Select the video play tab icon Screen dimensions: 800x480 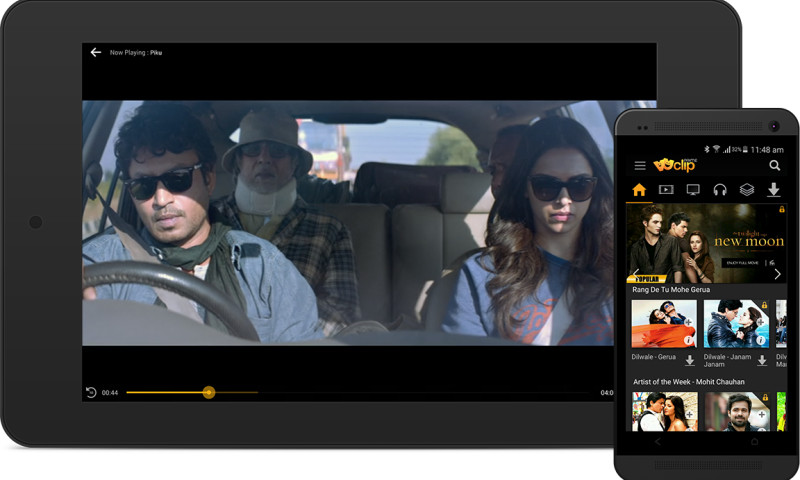point(666,190)
